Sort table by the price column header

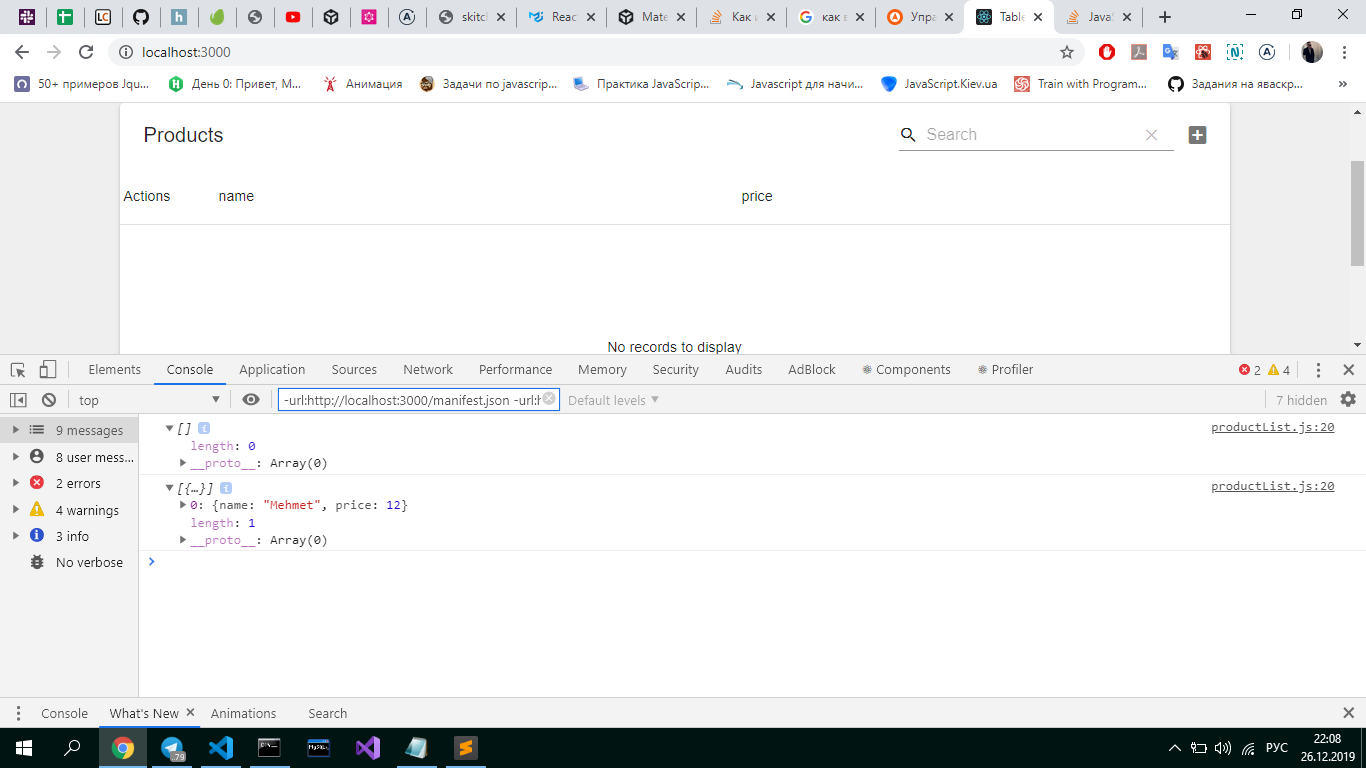tap(757, 196)
